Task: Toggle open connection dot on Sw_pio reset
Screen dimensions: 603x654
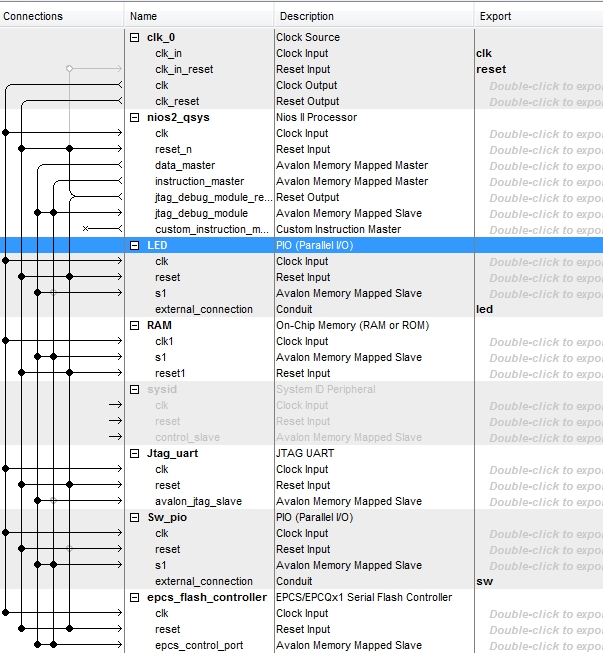Action: [x=70, y=548]
